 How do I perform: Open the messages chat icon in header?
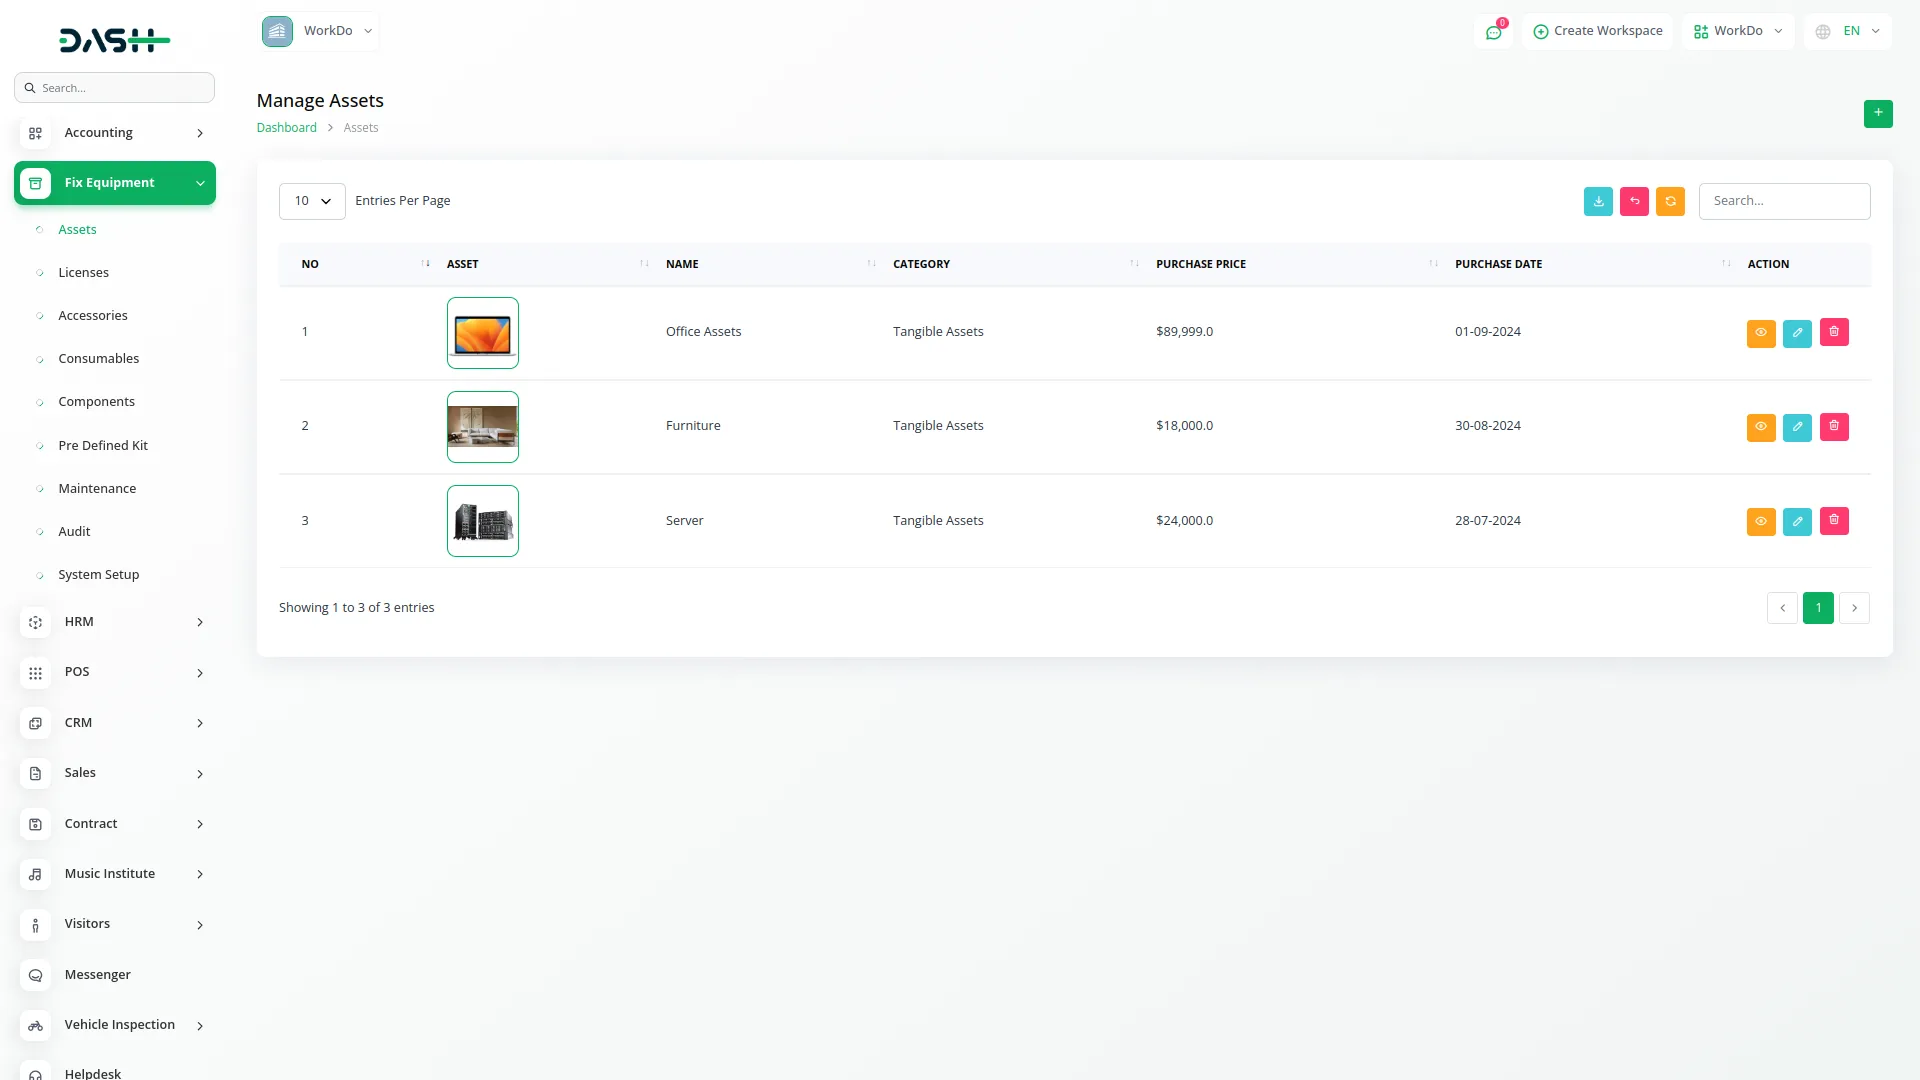tap(1493, 32)
